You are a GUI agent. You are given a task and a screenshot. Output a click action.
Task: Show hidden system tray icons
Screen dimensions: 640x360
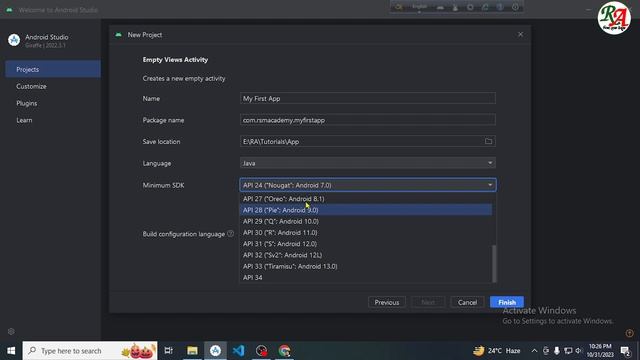point(534,351)
